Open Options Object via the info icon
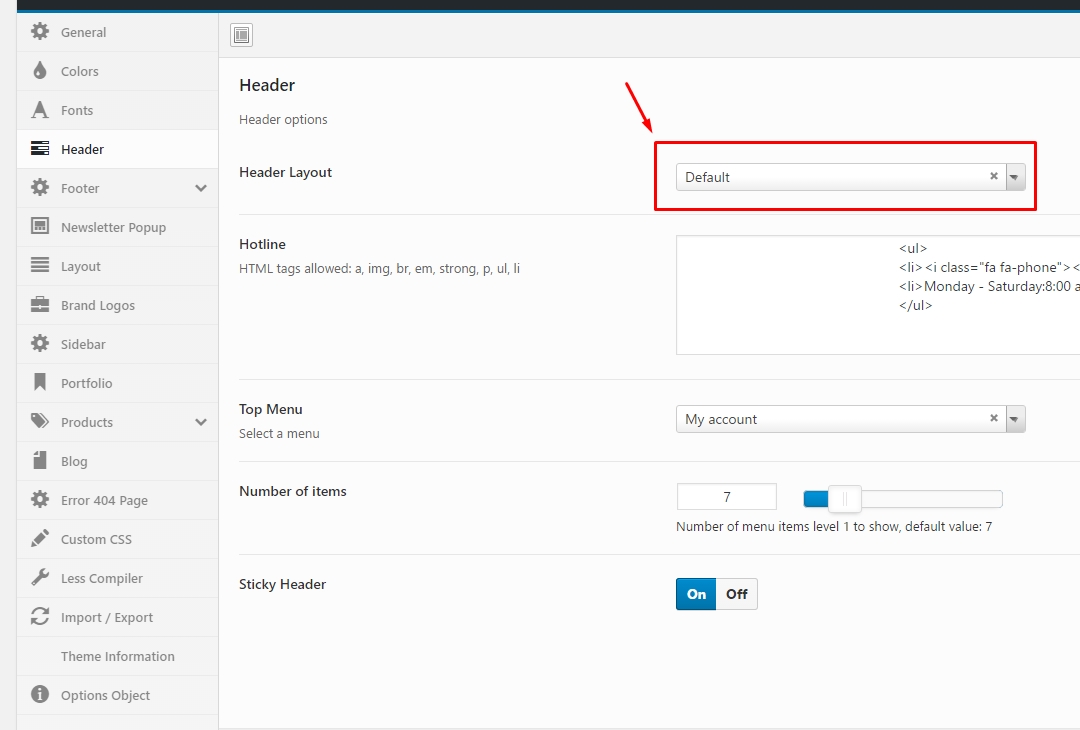 click(x=39, y=695)
